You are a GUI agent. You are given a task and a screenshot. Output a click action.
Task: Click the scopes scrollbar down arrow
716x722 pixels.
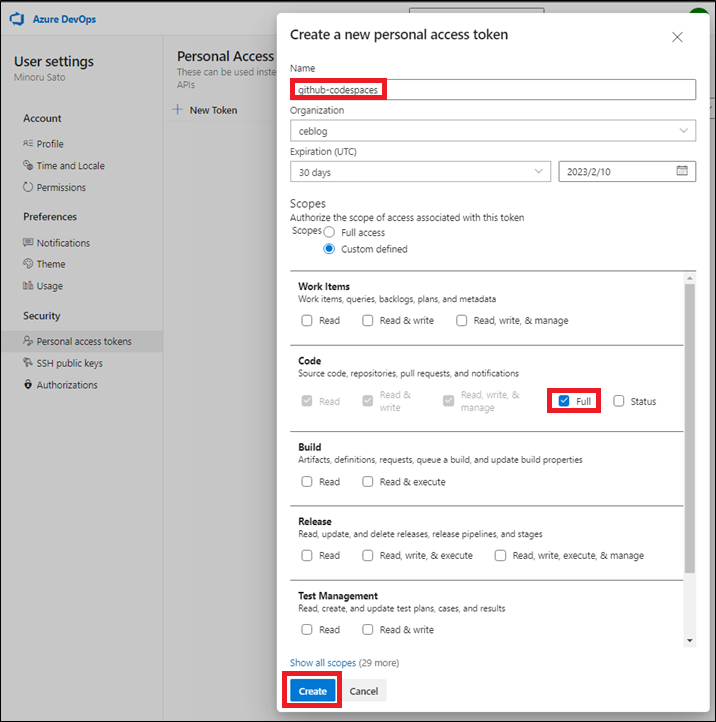[689, 640]
